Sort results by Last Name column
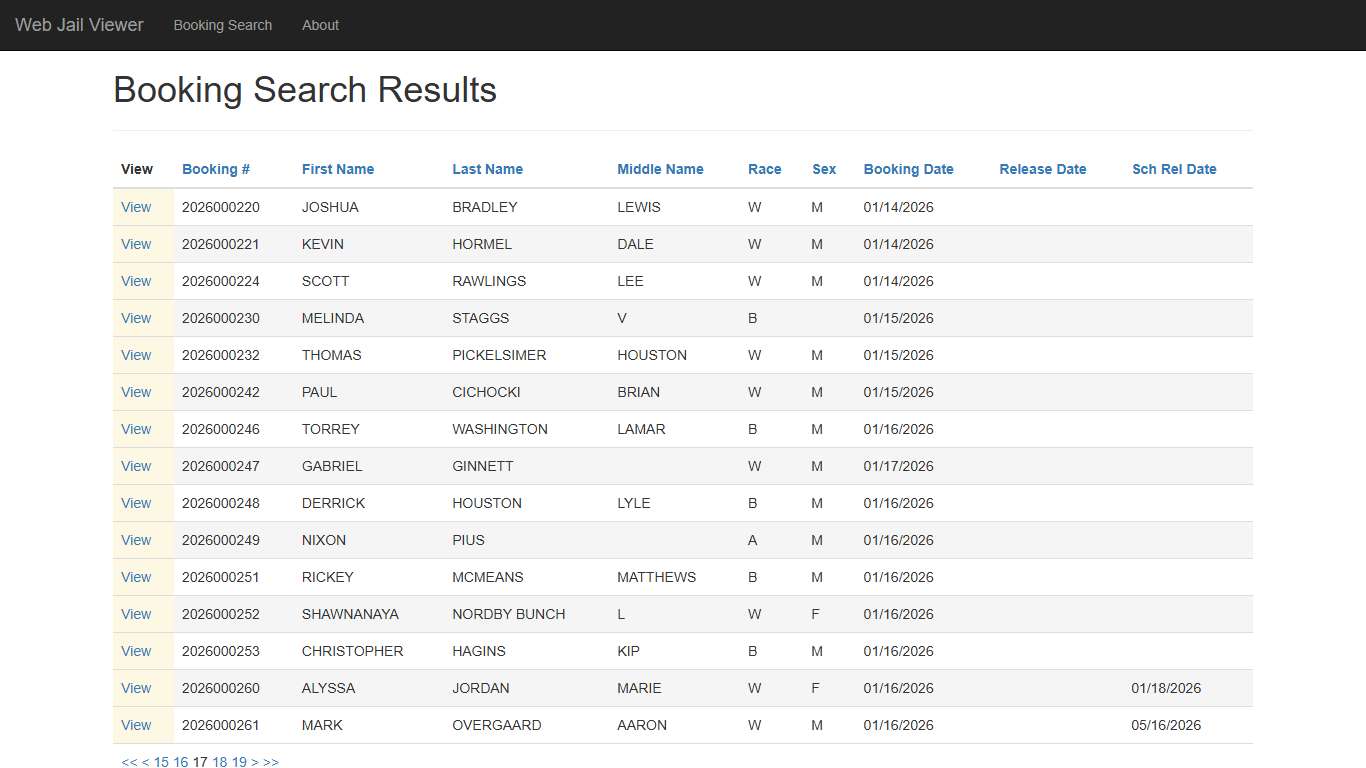This screenshot has height=768, width=1366. [487, 169]
